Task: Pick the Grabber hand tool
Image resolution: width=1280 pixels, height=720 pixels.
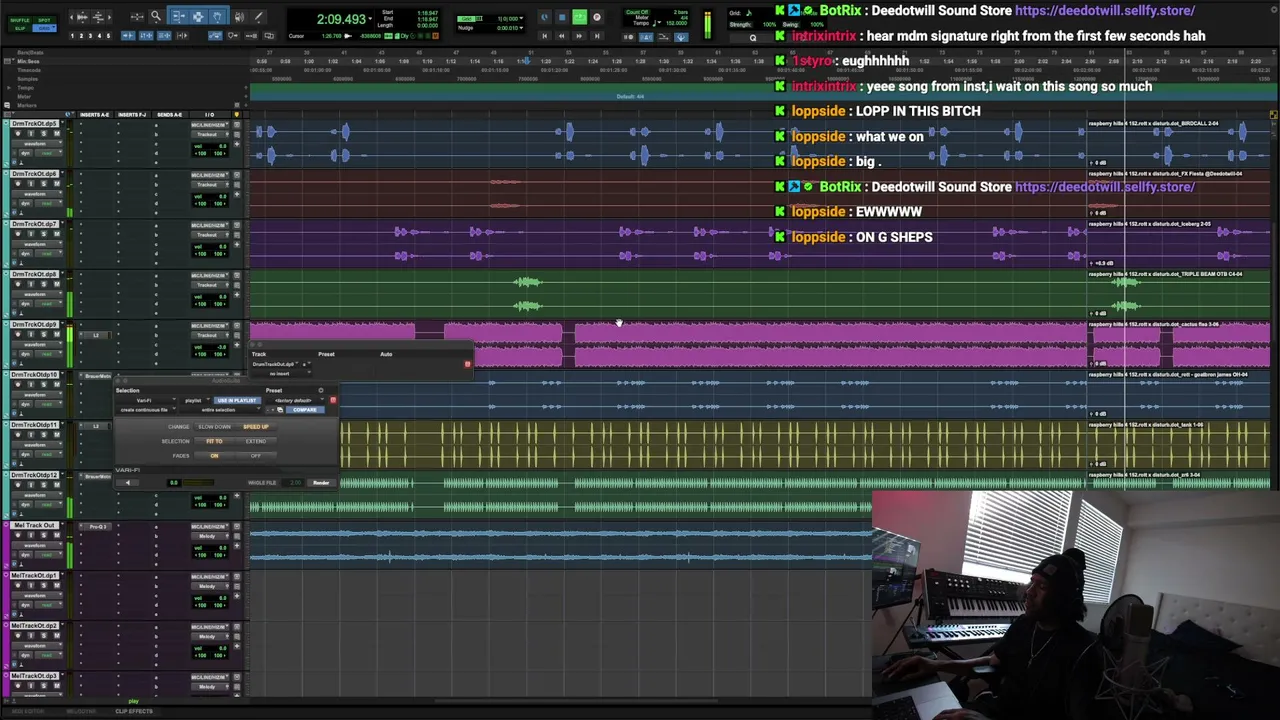Action: point(218,17)
